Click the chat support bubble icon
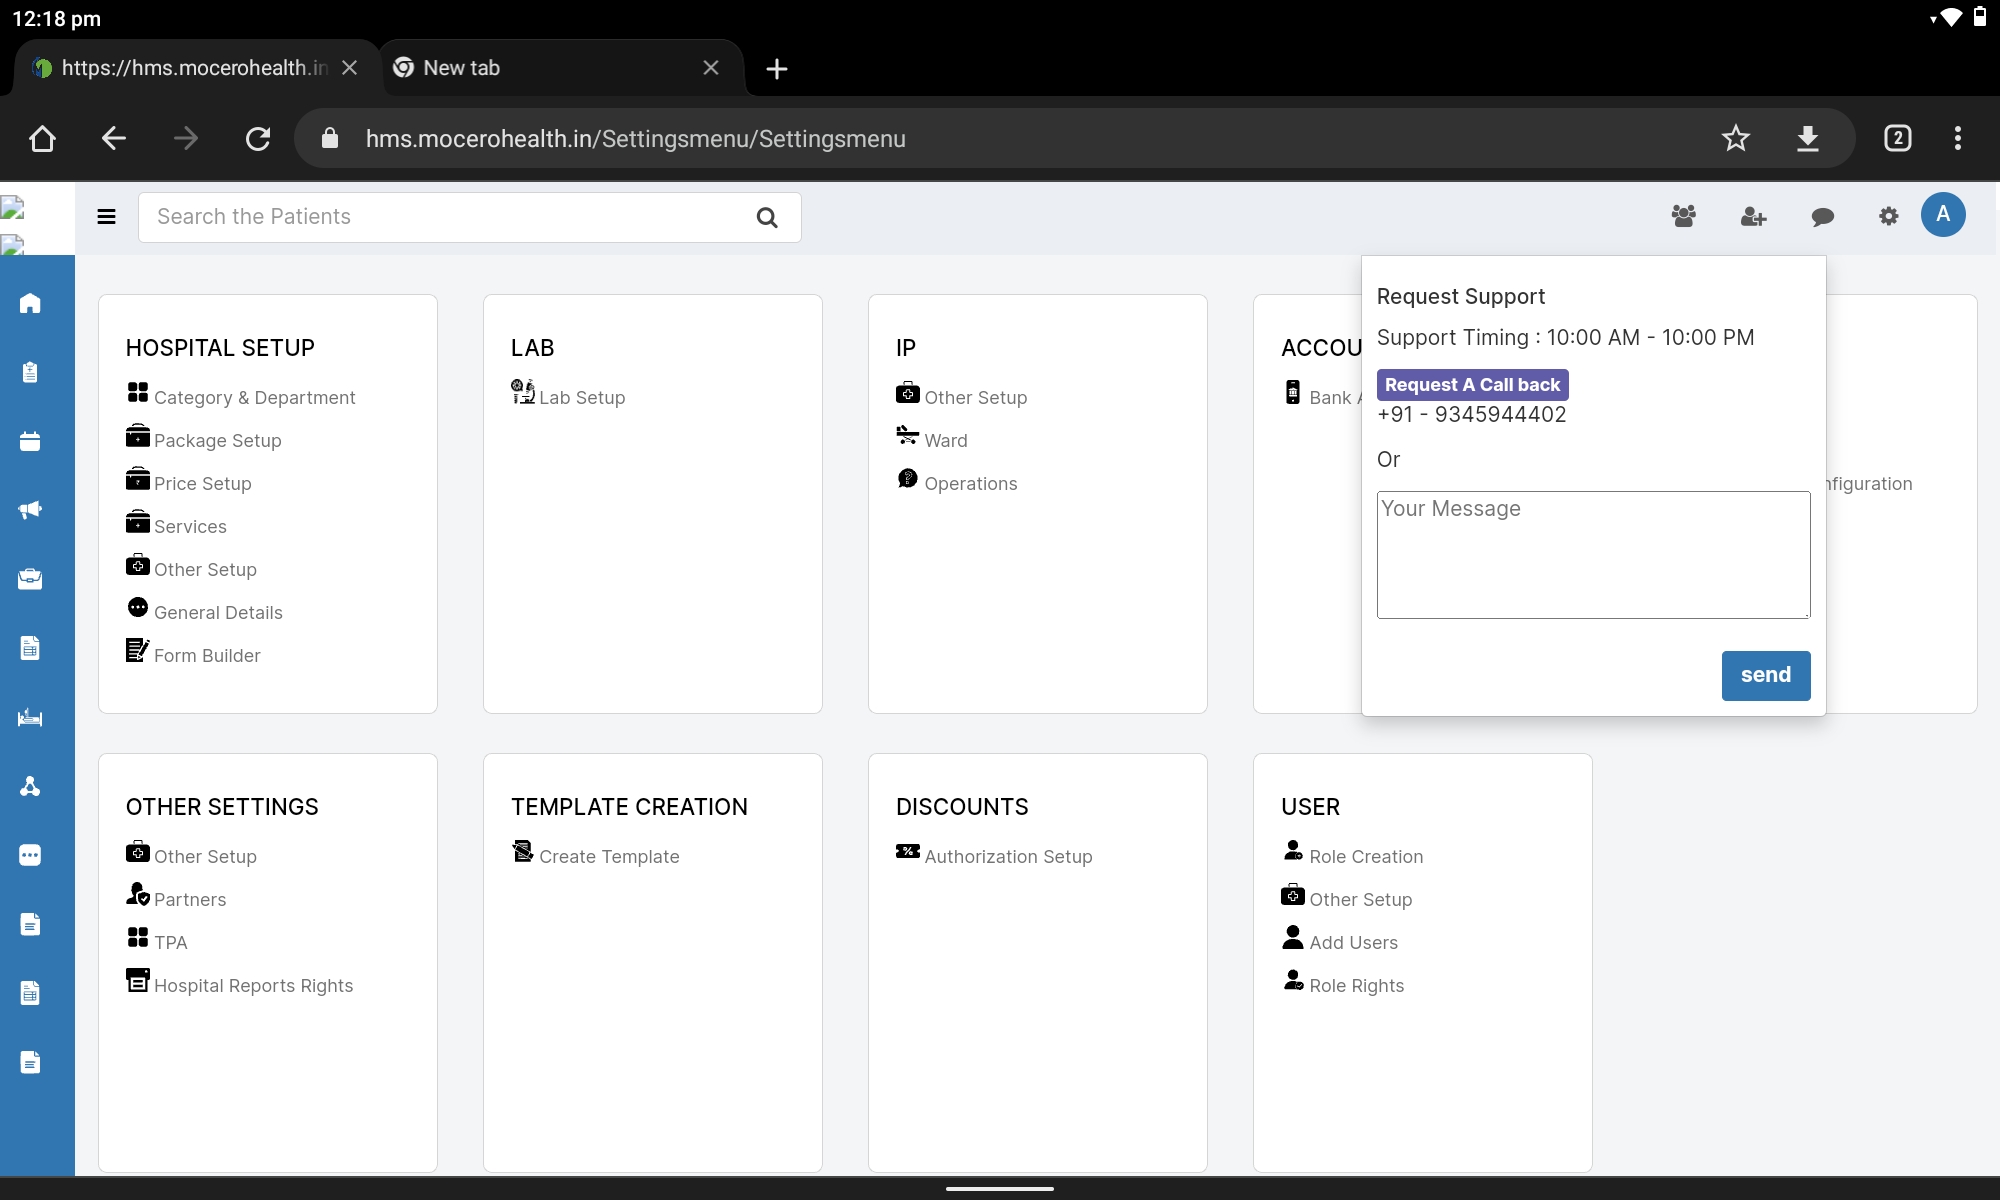 (1822, 217)
